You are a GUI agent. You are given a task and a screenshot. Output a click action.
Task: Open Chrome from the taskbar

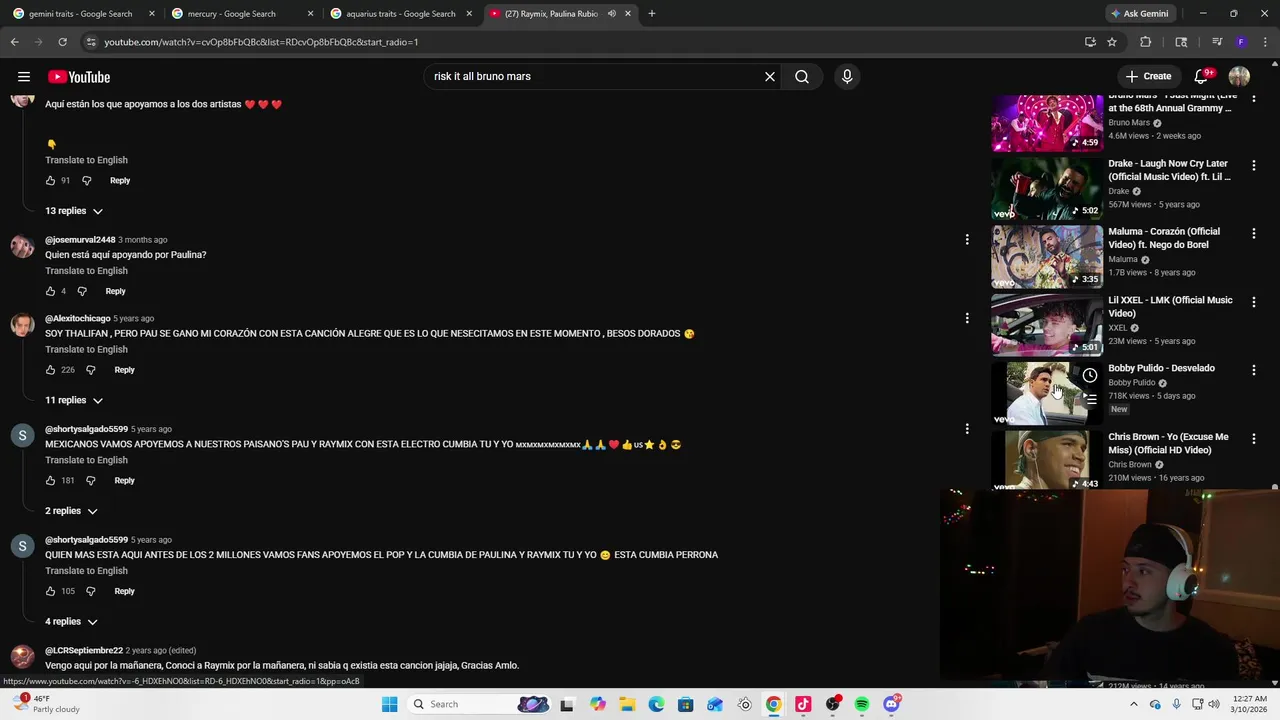point(773,704)
